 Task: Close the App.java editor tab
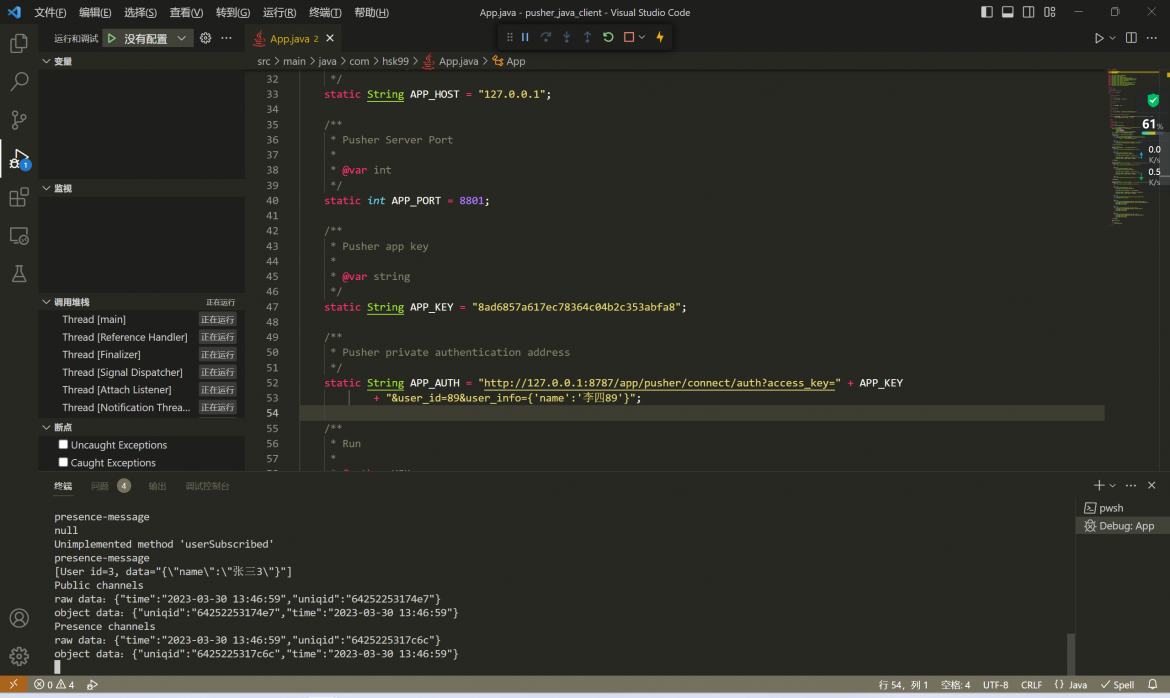click(330, 38)
